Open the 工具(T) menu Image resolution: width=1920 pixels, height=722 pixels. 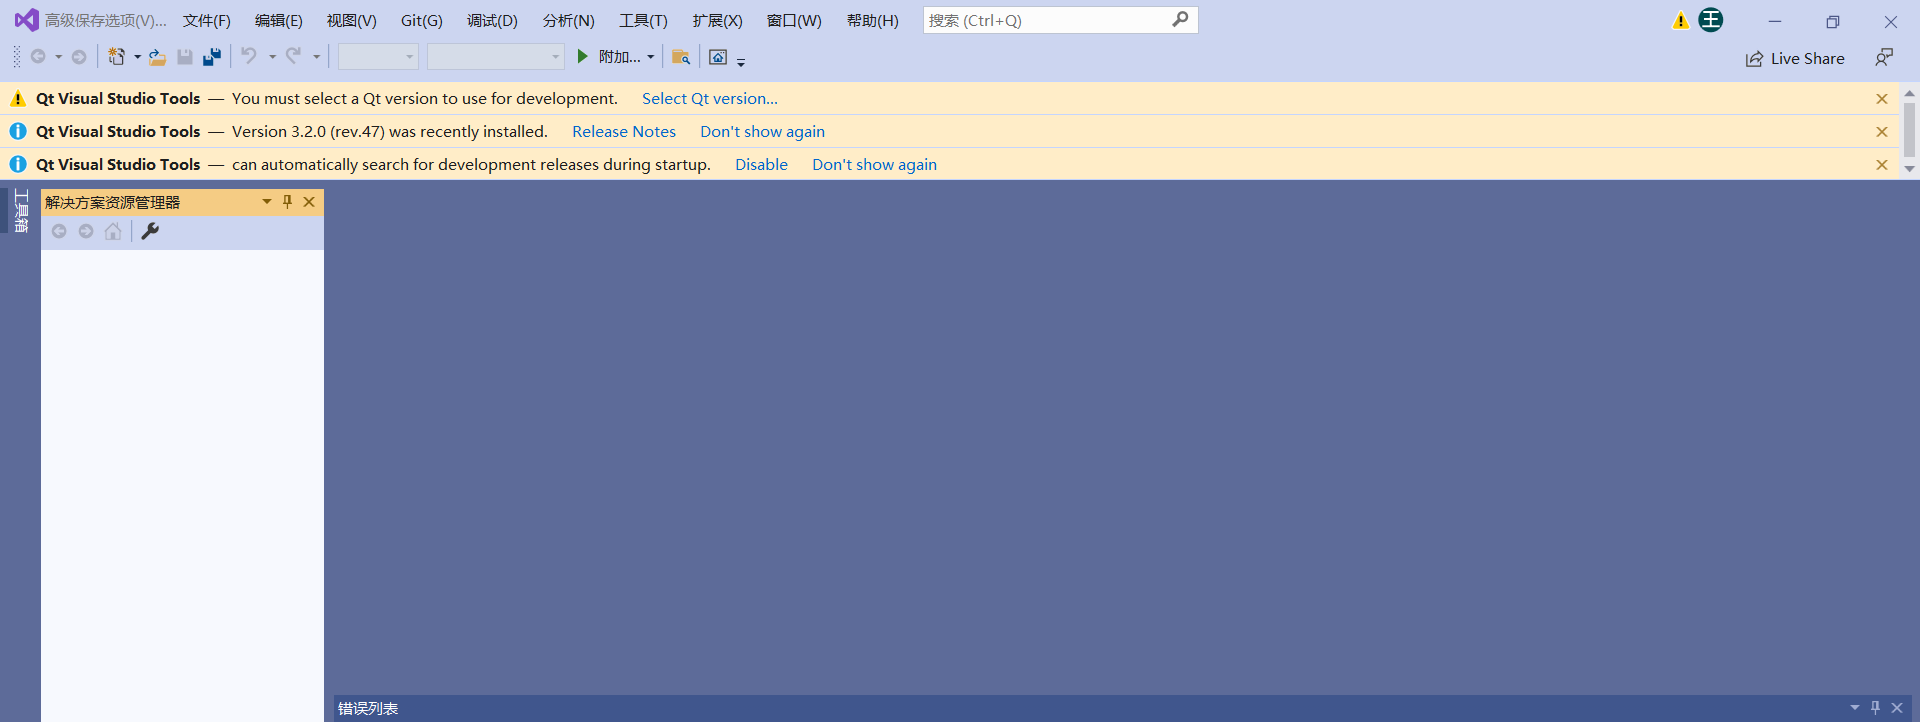[x=643, y=20]
